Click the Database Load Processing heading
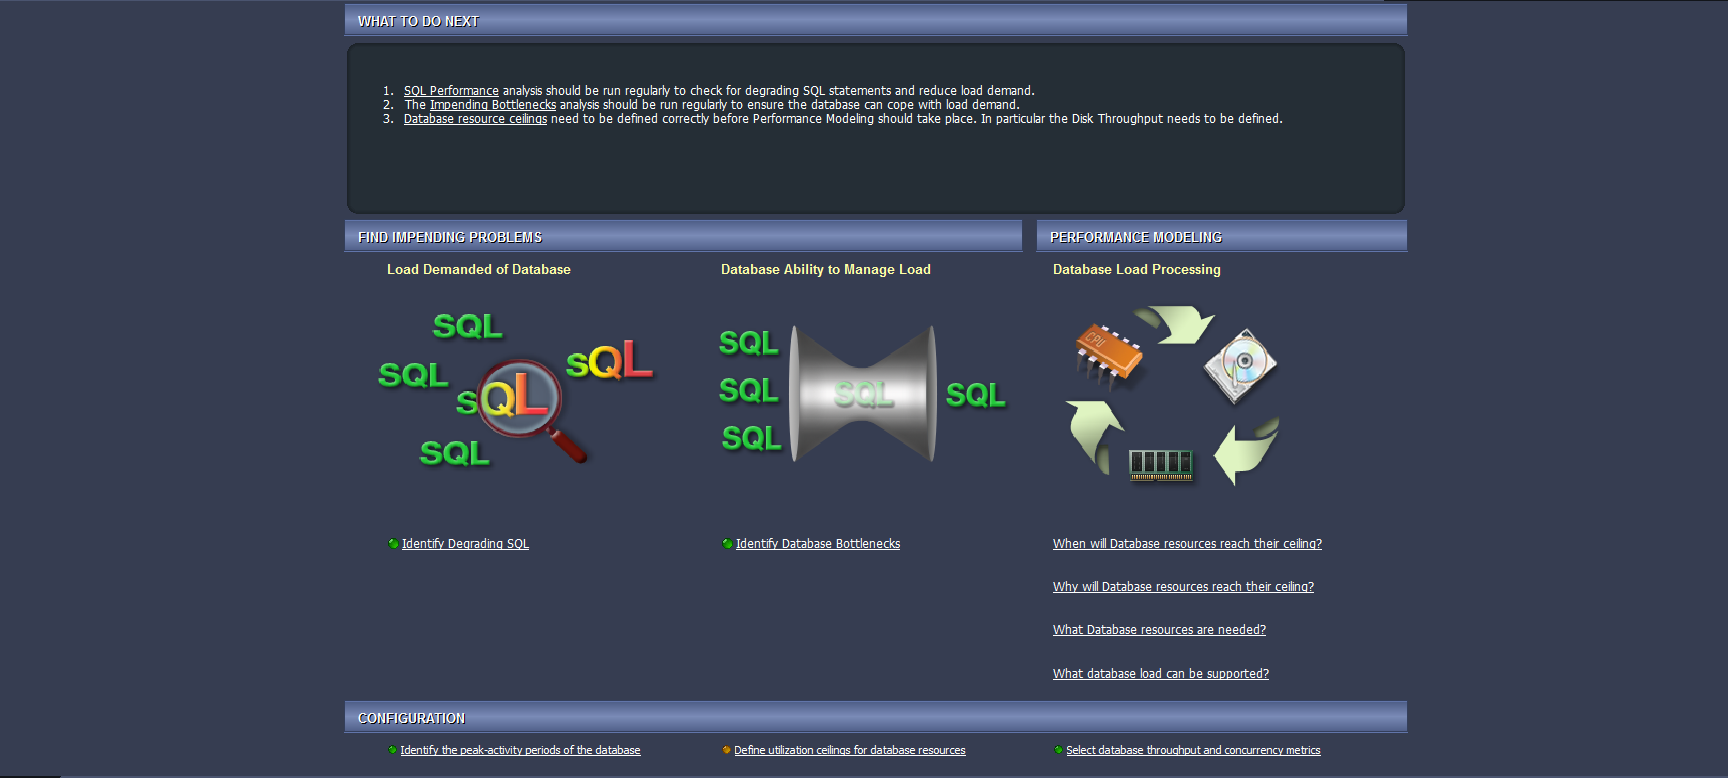The width and height of the screenshot is (1728, 778). (x=1137, y=270)
